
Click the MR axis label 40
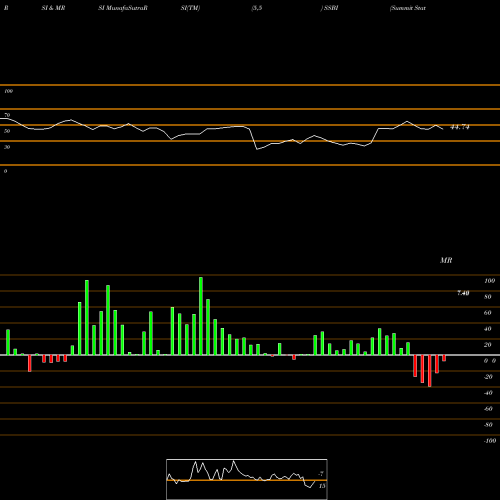point(488,329)
